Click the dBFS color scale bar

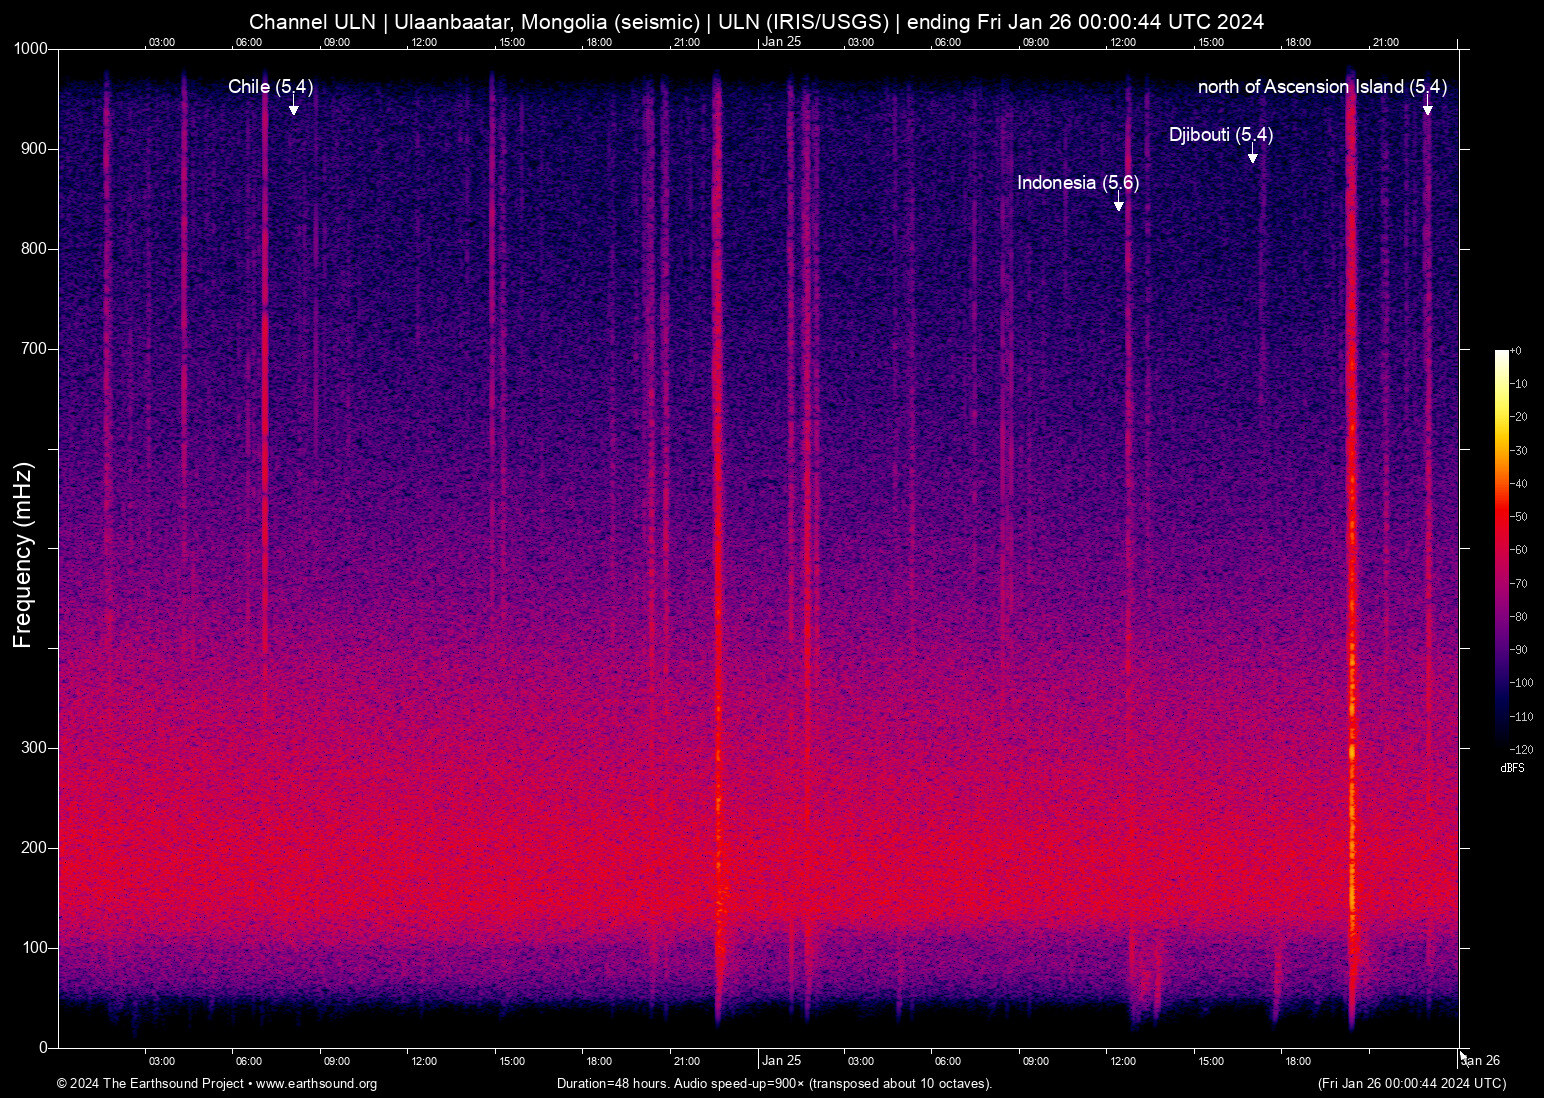tap(1501, 548)
